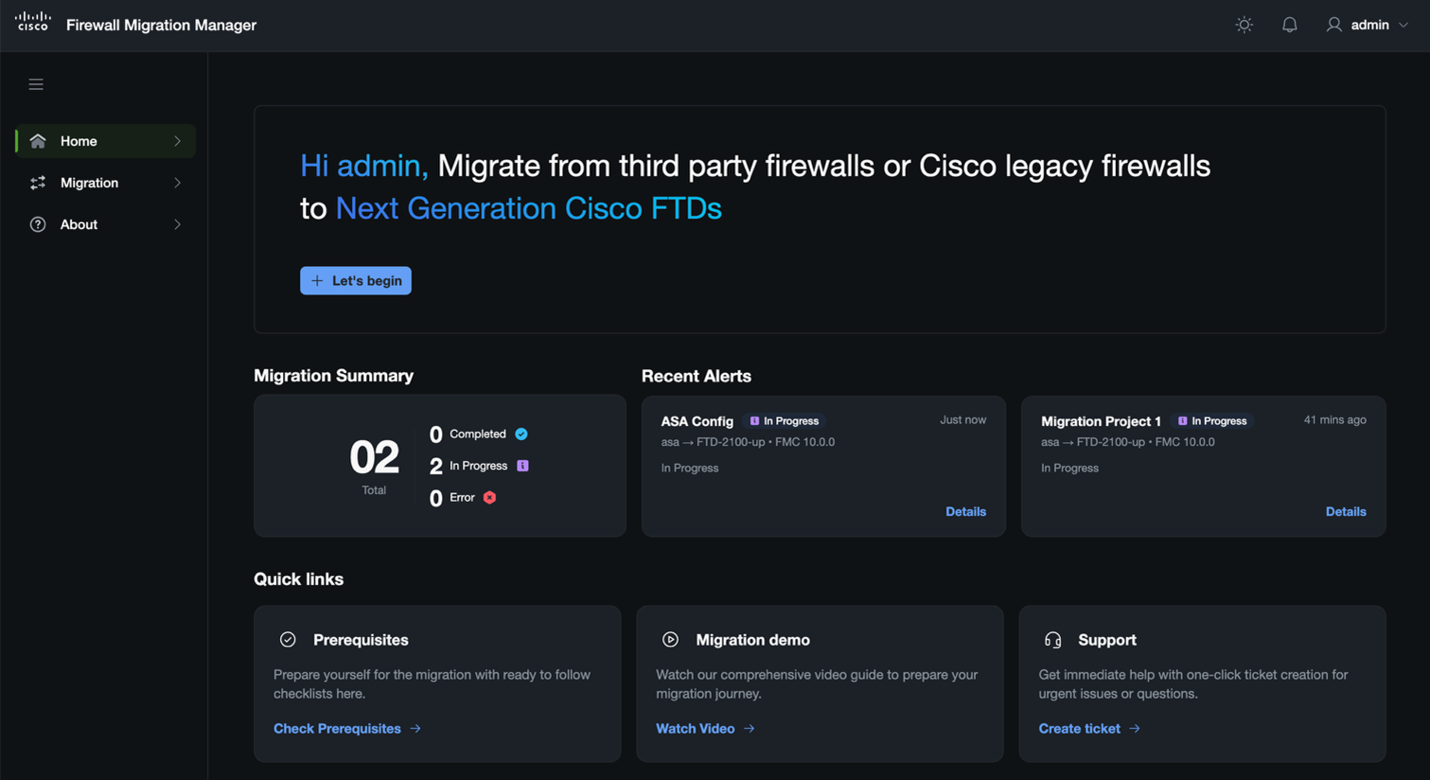Viewport: 1430px width, 780px height.
Task: Click the Prerequisites card title
Action: coord(361,640)
